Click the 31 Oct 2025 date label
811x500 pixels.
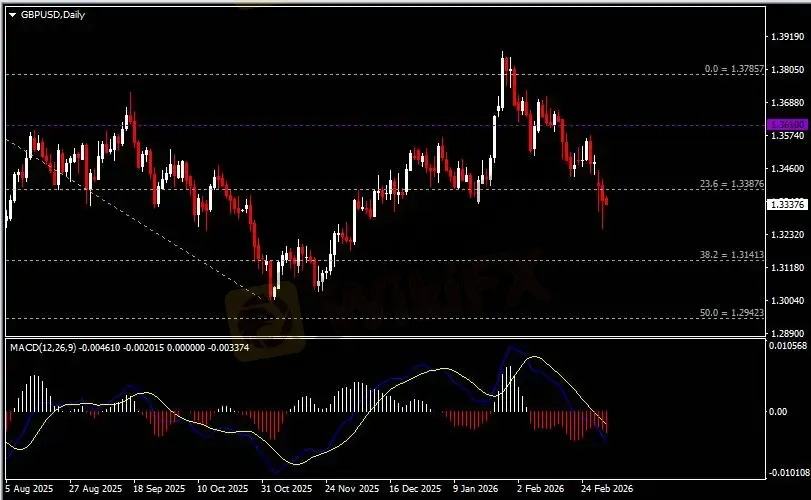coord(287,489)
